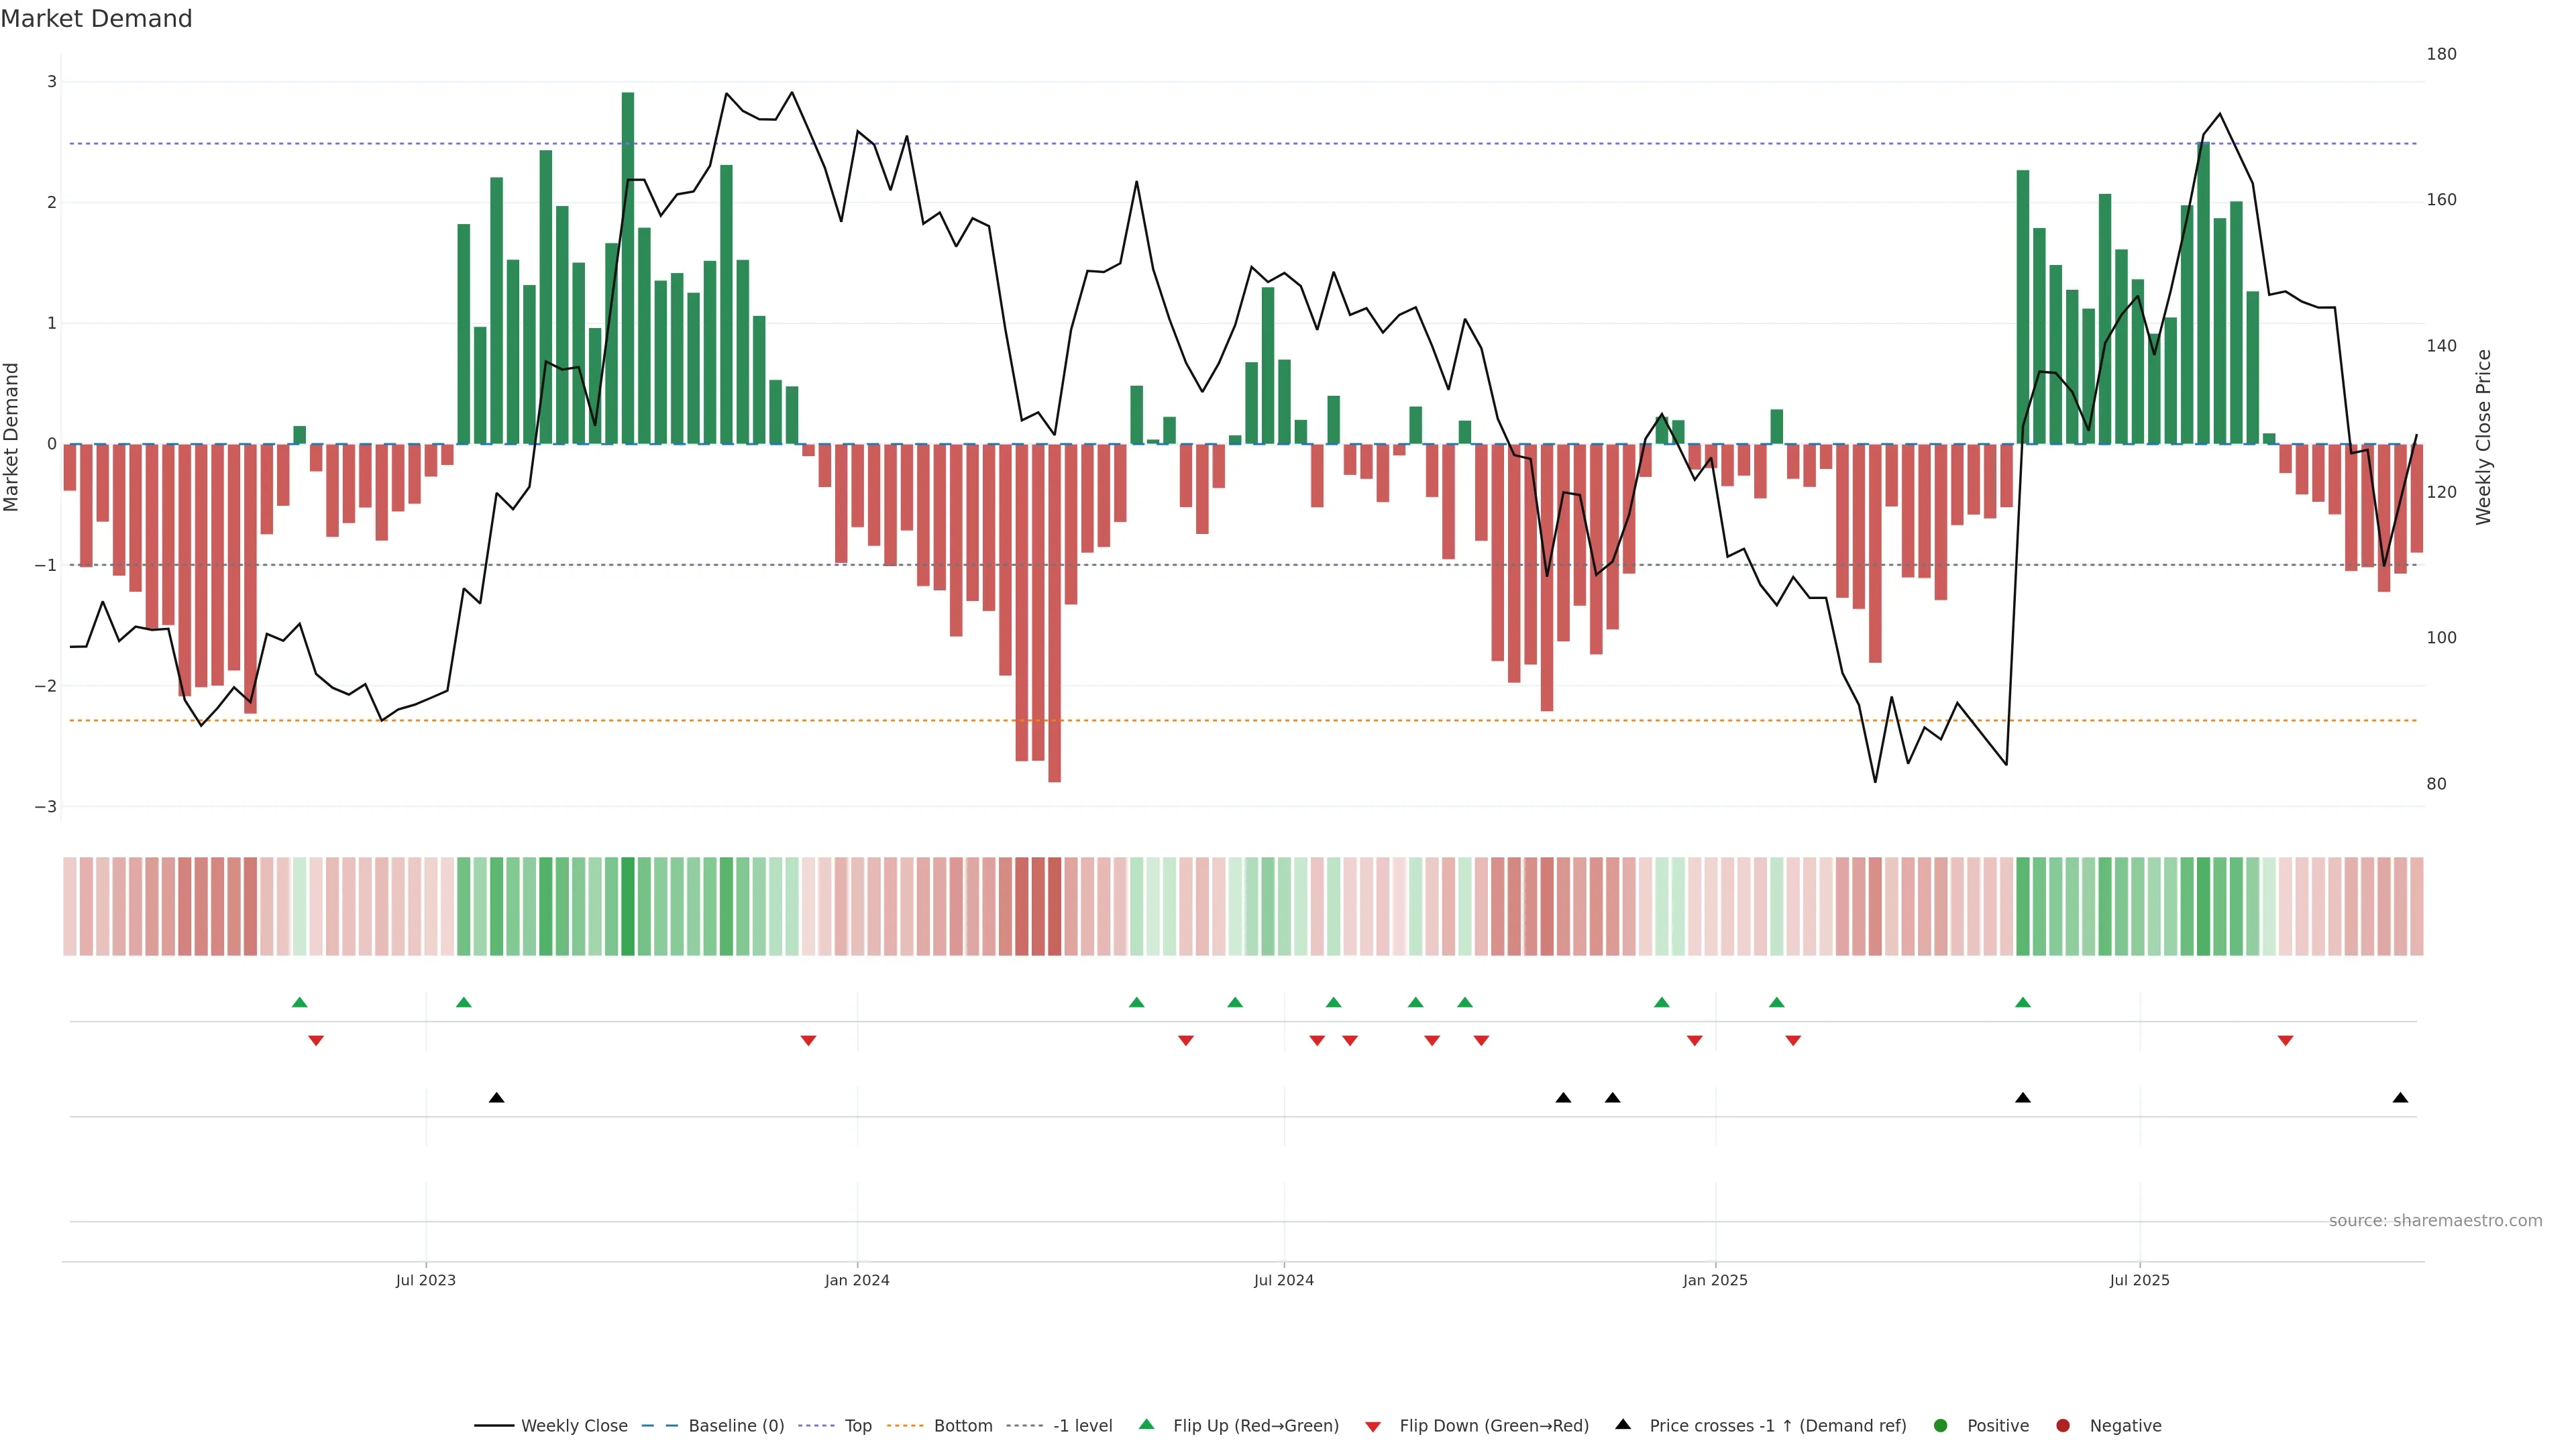Toggle the Top level legend entry
The image size is (2576, 1449).
coord(858,1425)
